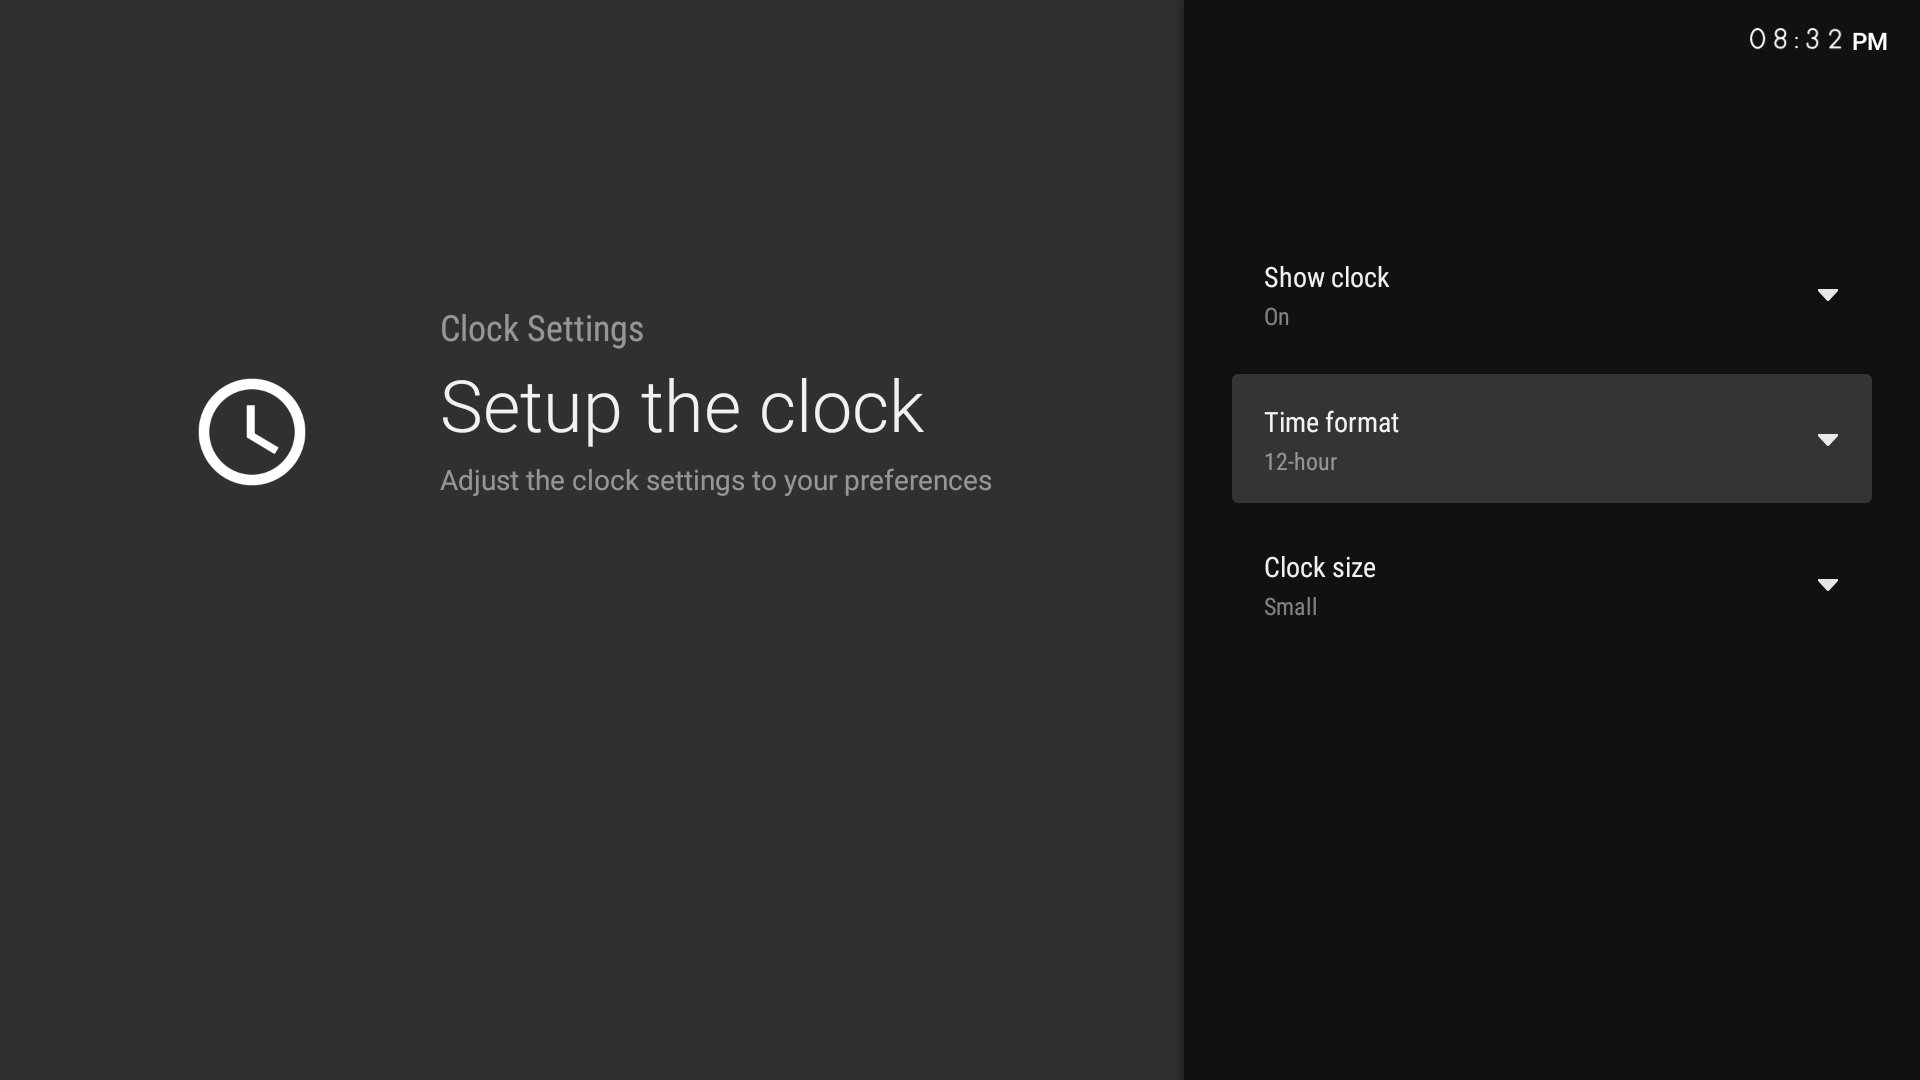Click the "Setup the clock" heading
The image size is (1920, 1080).
point(681,408)
